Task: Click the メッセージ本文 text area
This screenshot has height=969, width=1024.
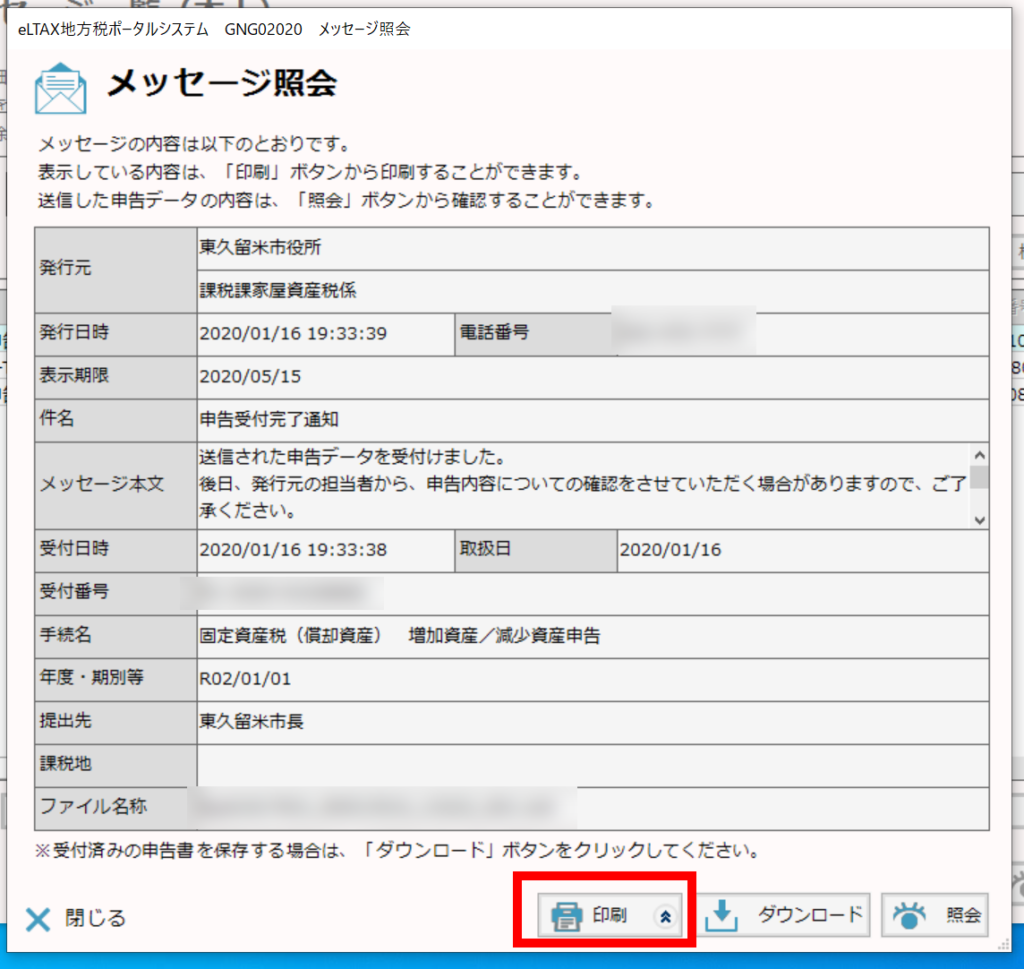Action: [x=580, y=485]
